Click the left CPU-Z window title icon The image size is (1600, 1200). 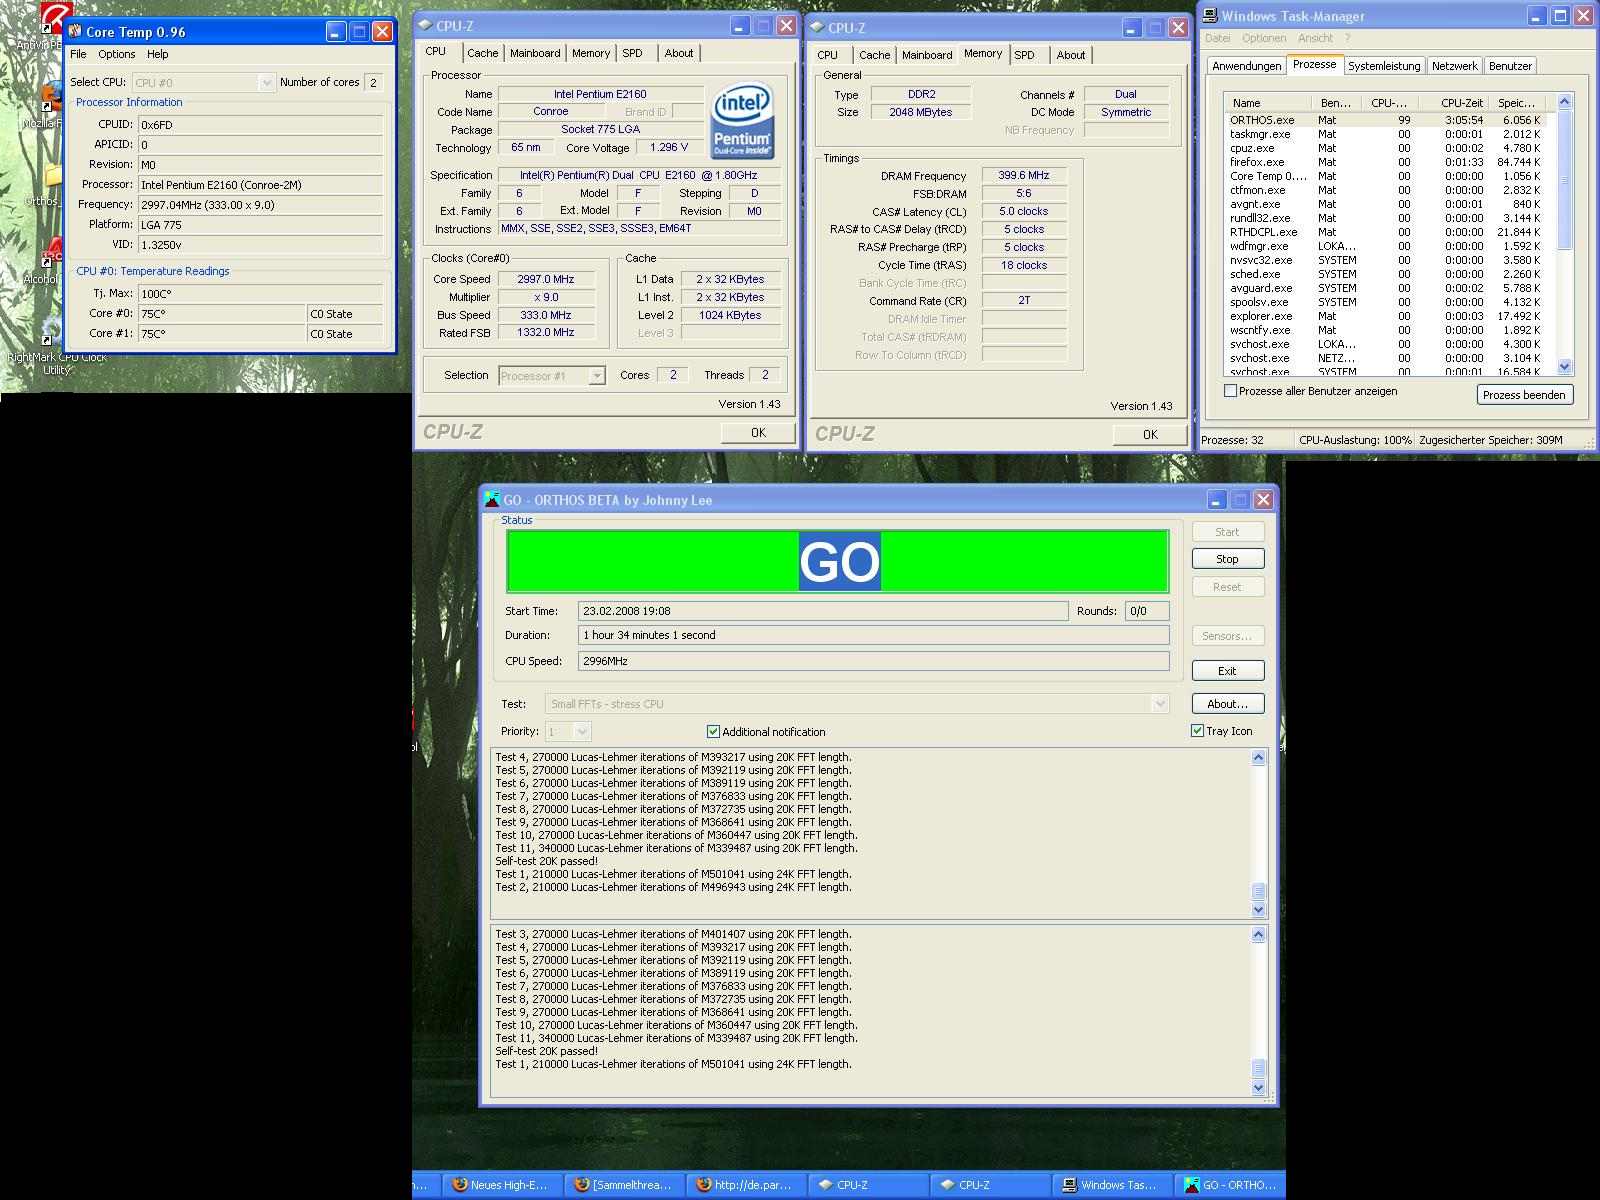click(x=426, y=26)
